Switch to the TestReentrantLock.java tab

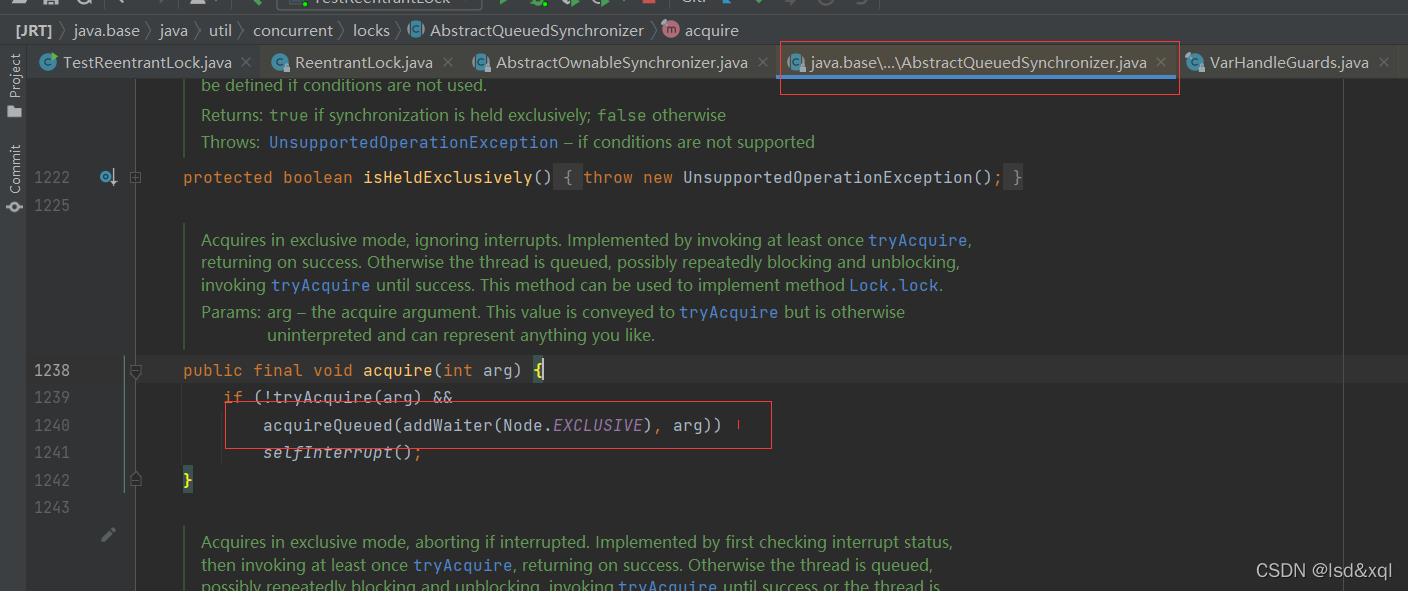click(147, 62)
